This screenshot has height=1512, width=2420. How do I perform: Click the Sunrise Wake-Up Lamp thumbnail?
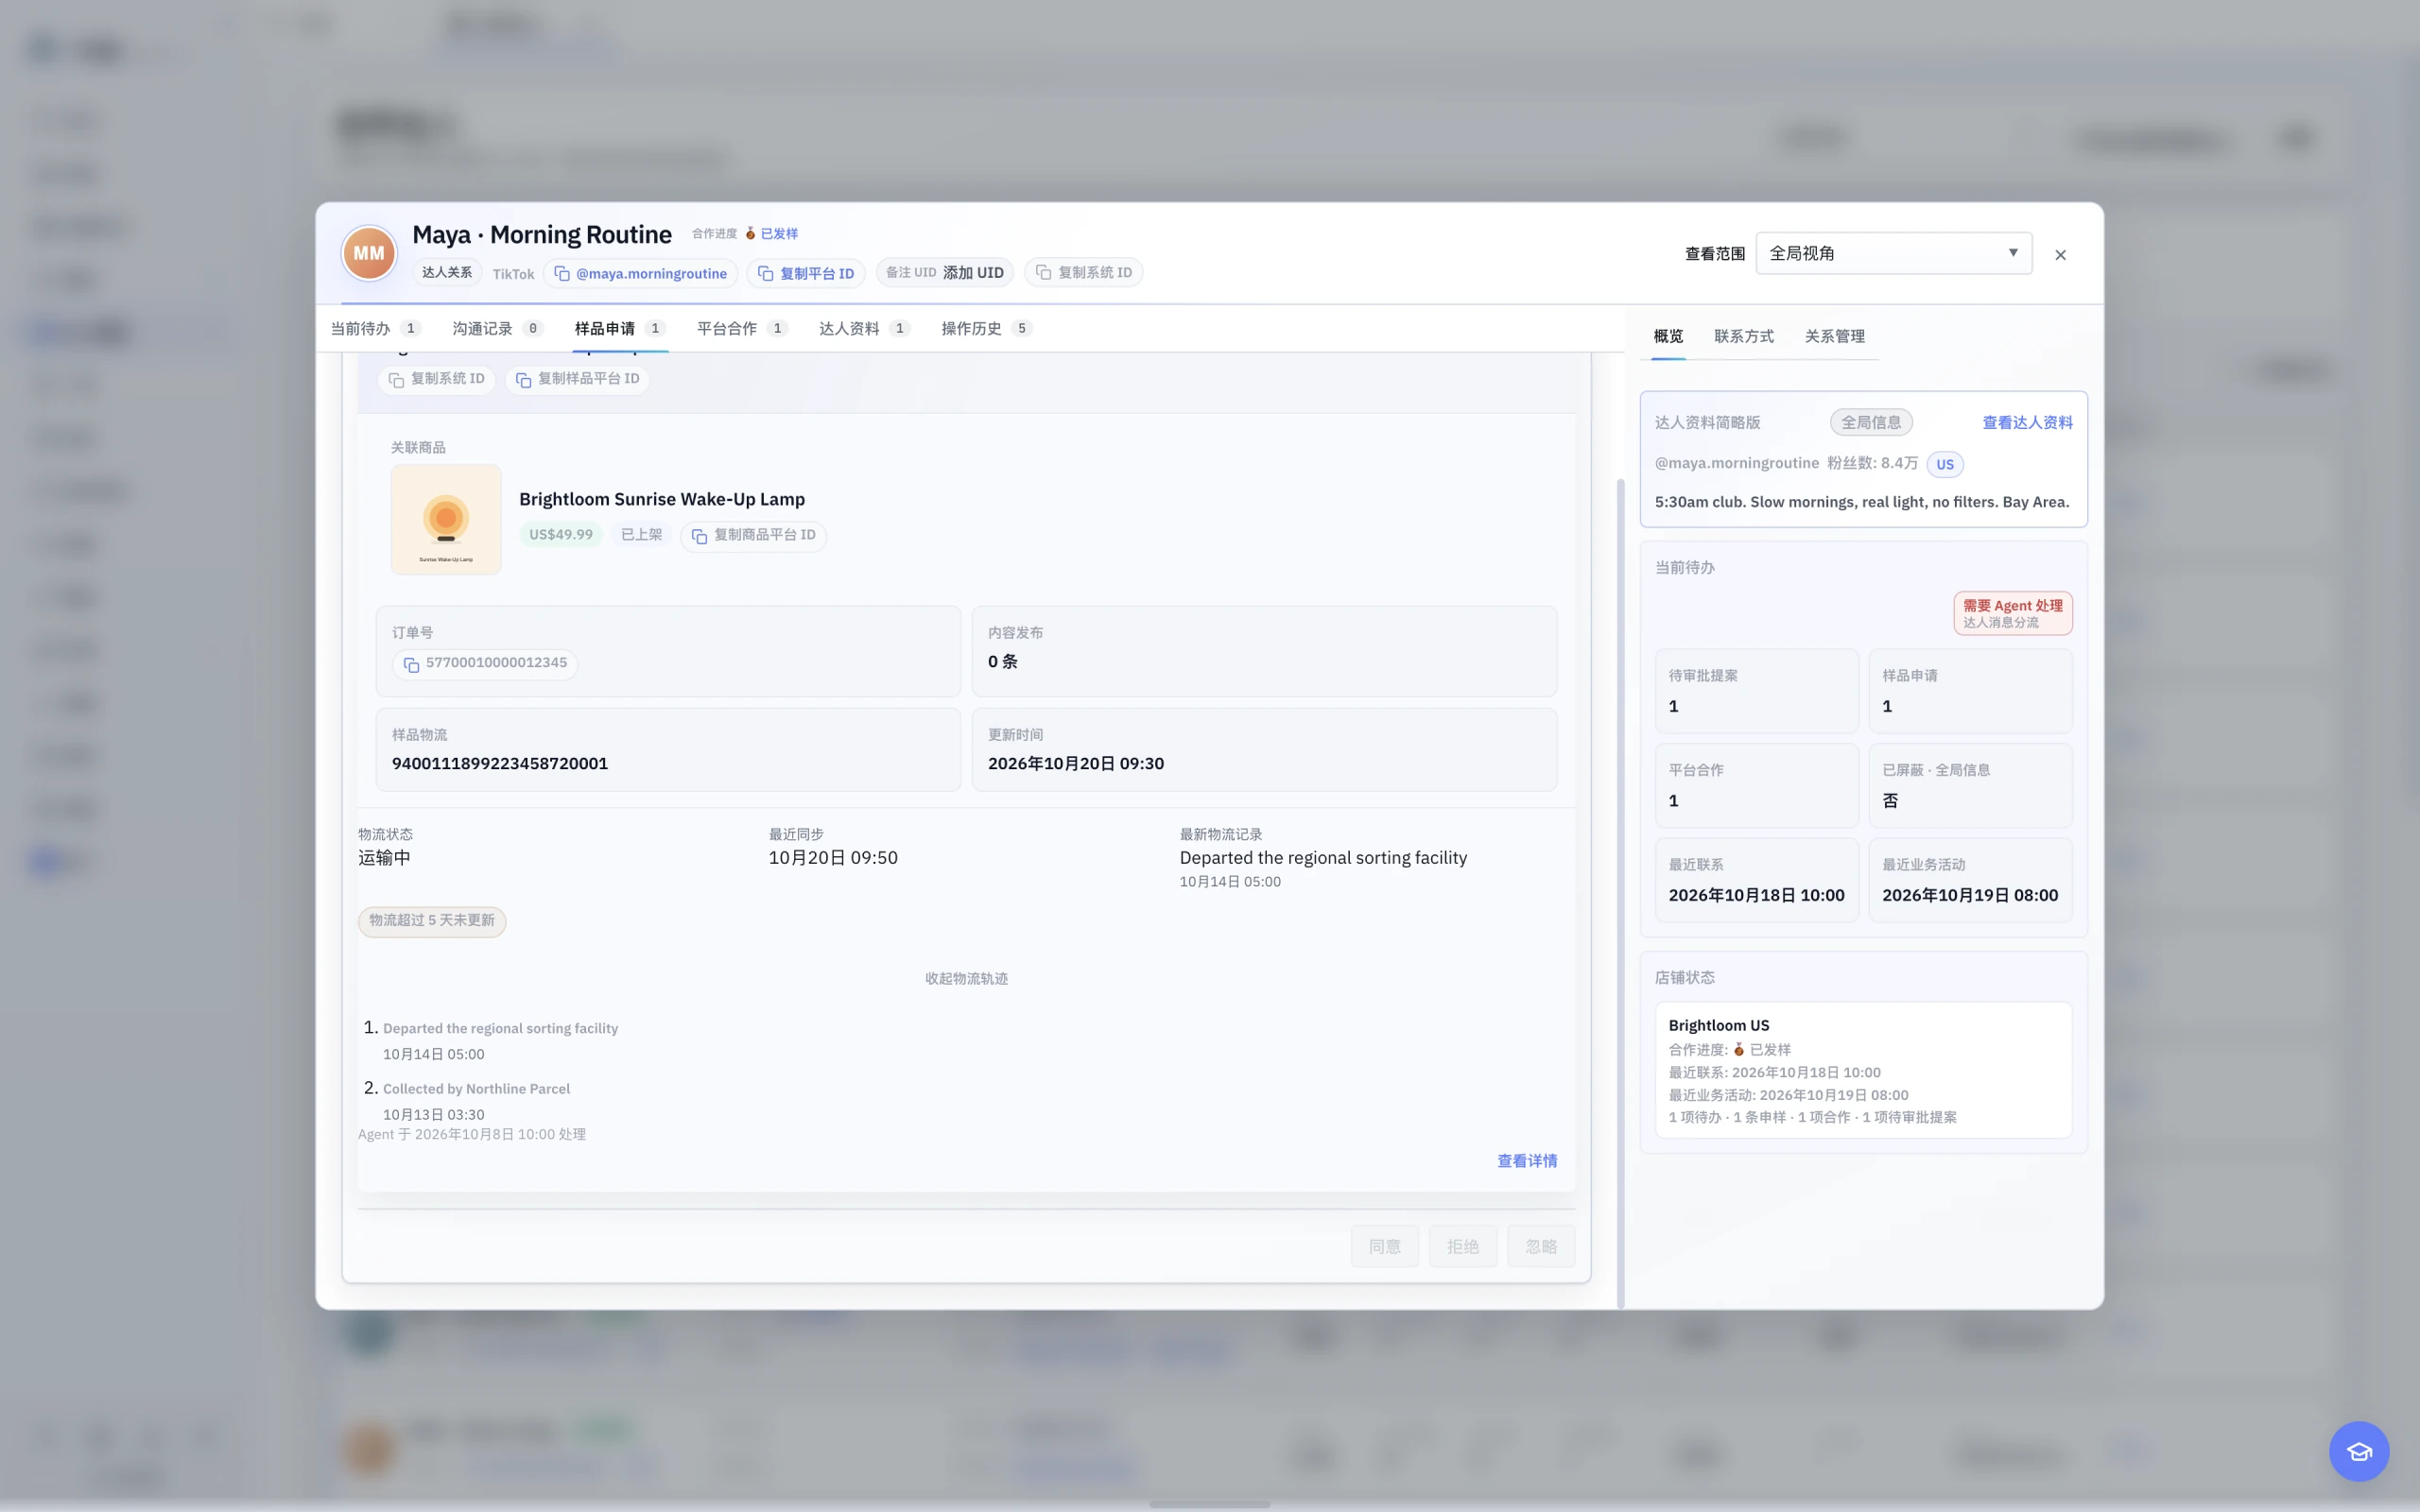446,519
